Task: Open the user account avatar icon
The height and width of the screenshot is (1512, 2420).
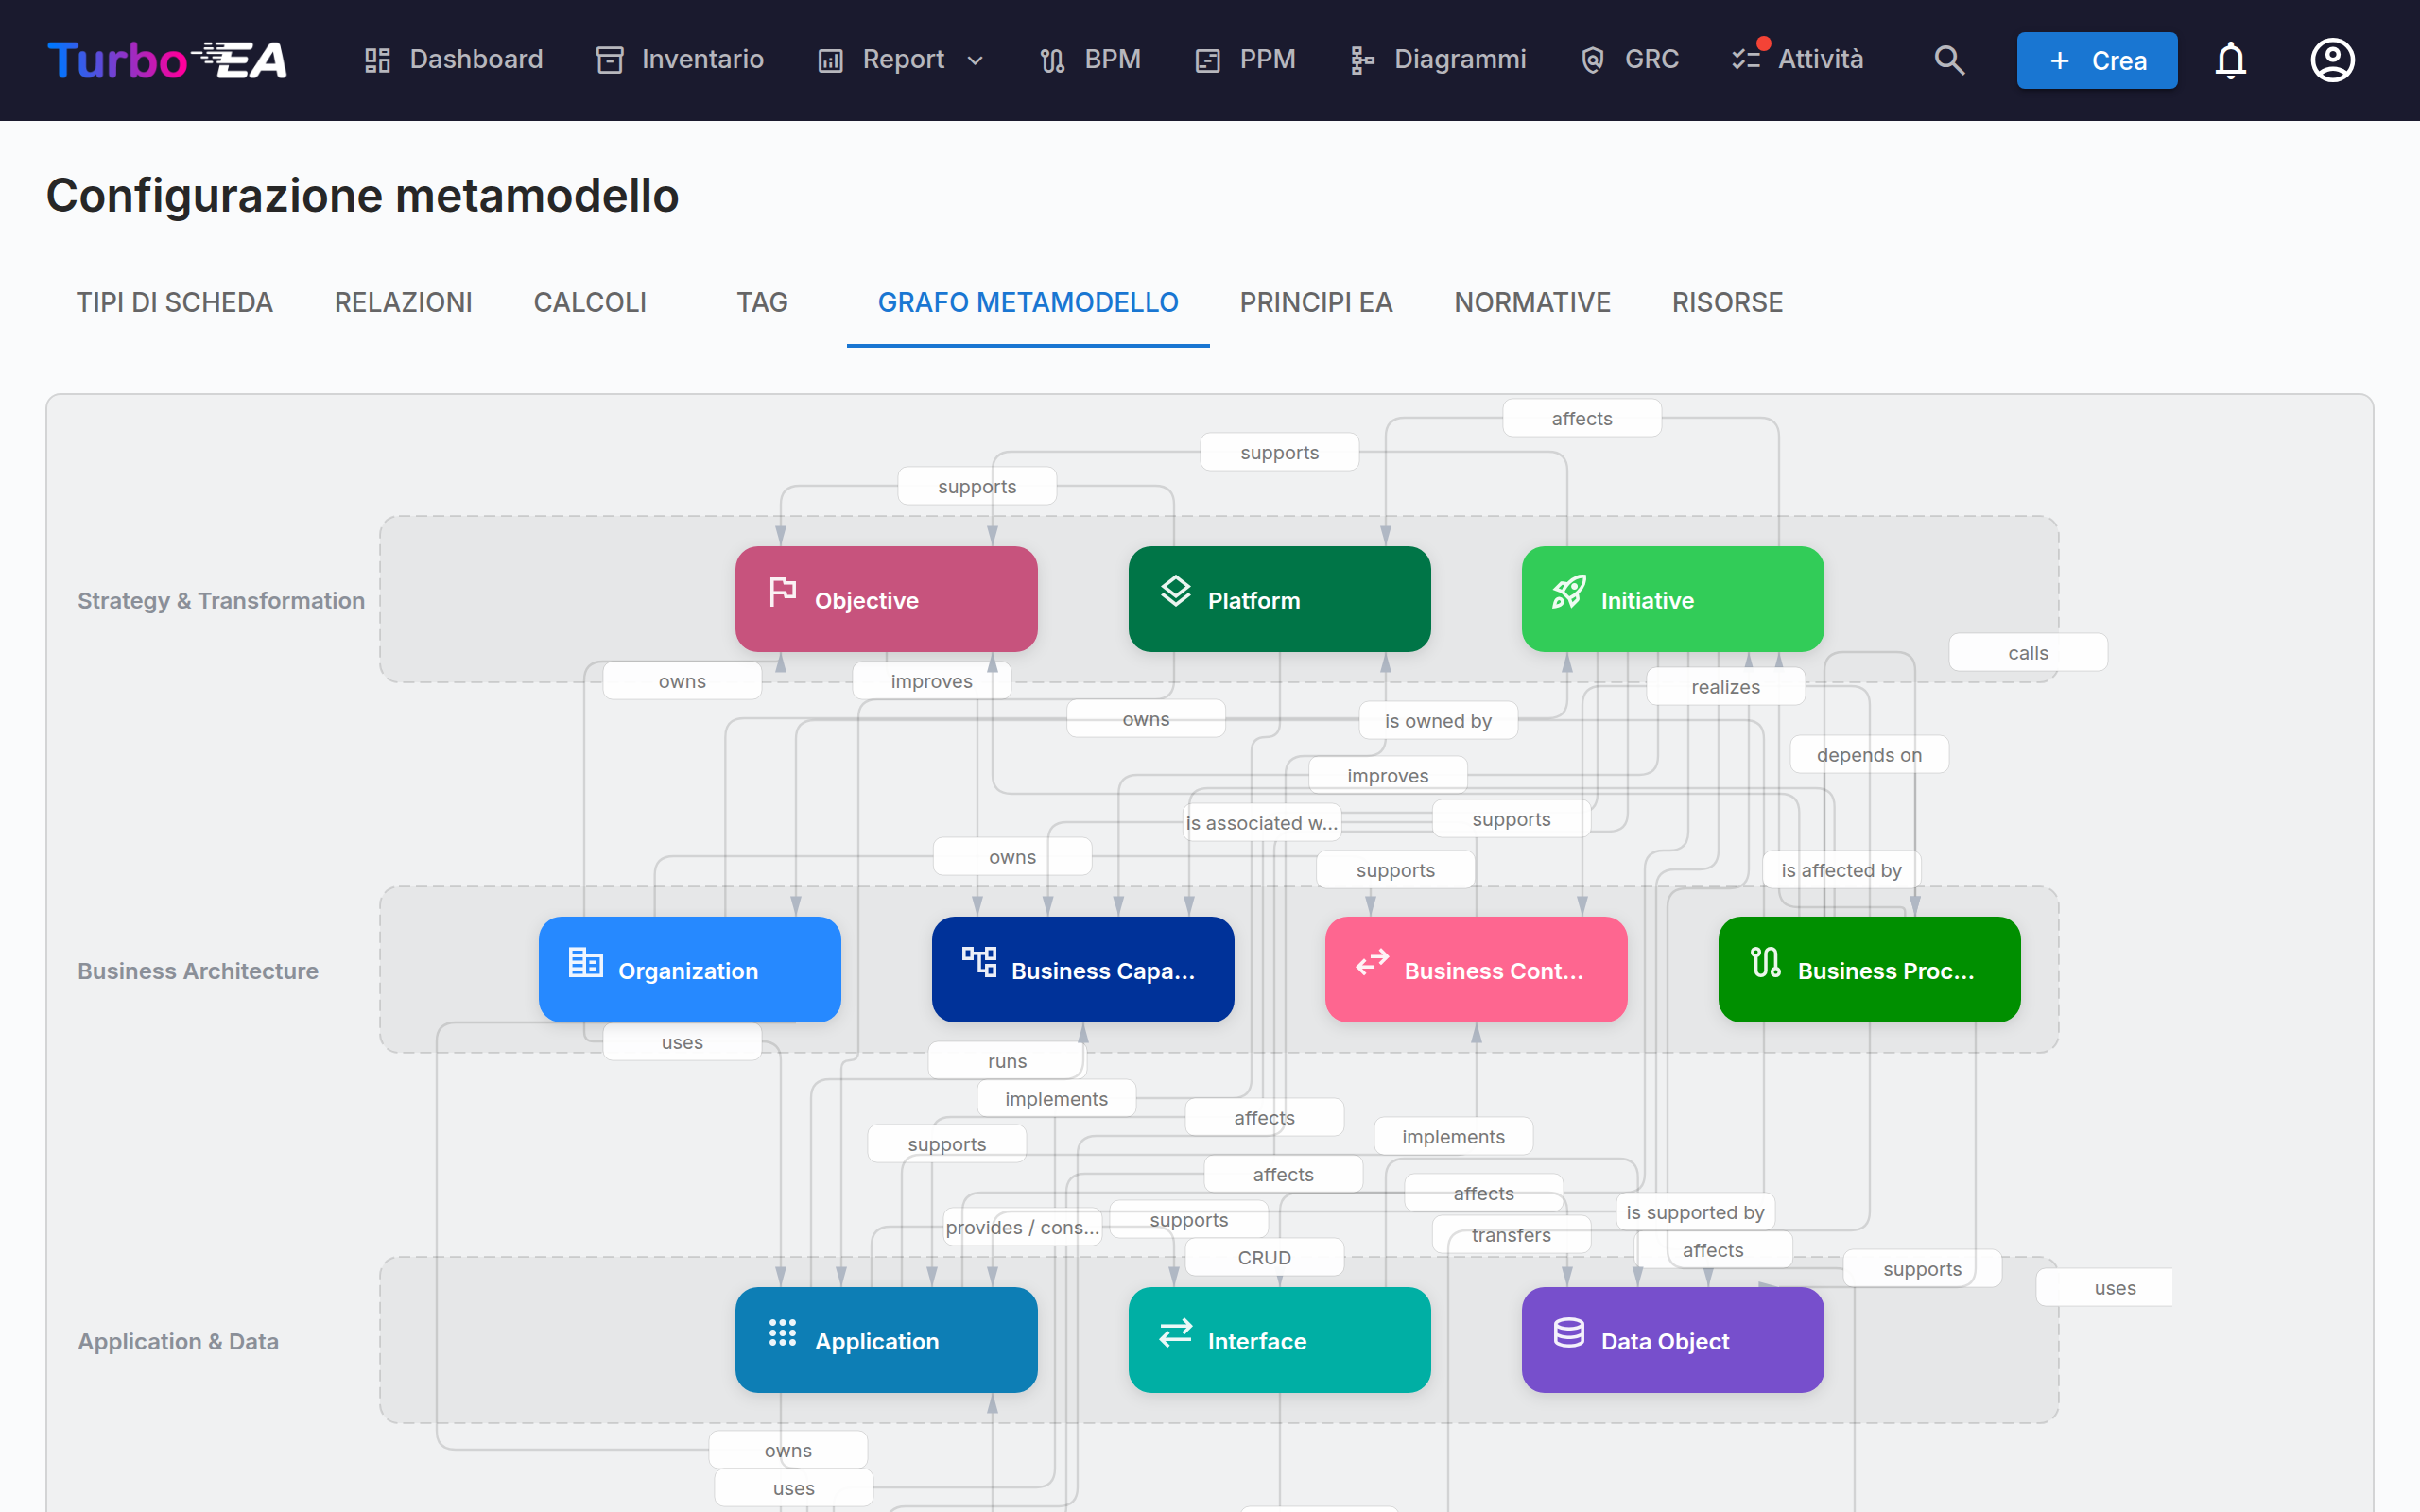Action: 2332,60
